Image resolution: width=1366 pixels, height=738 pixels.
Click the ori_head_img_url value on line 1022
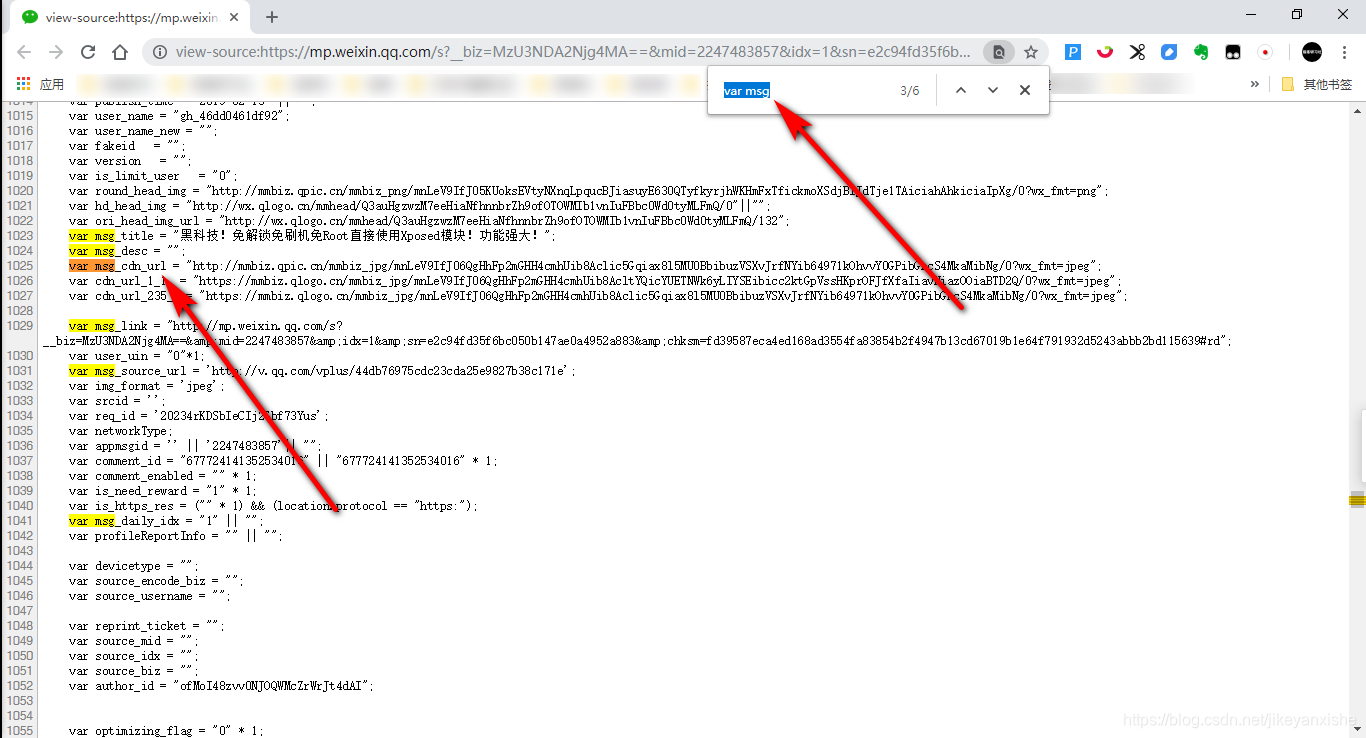pos(506,220)
